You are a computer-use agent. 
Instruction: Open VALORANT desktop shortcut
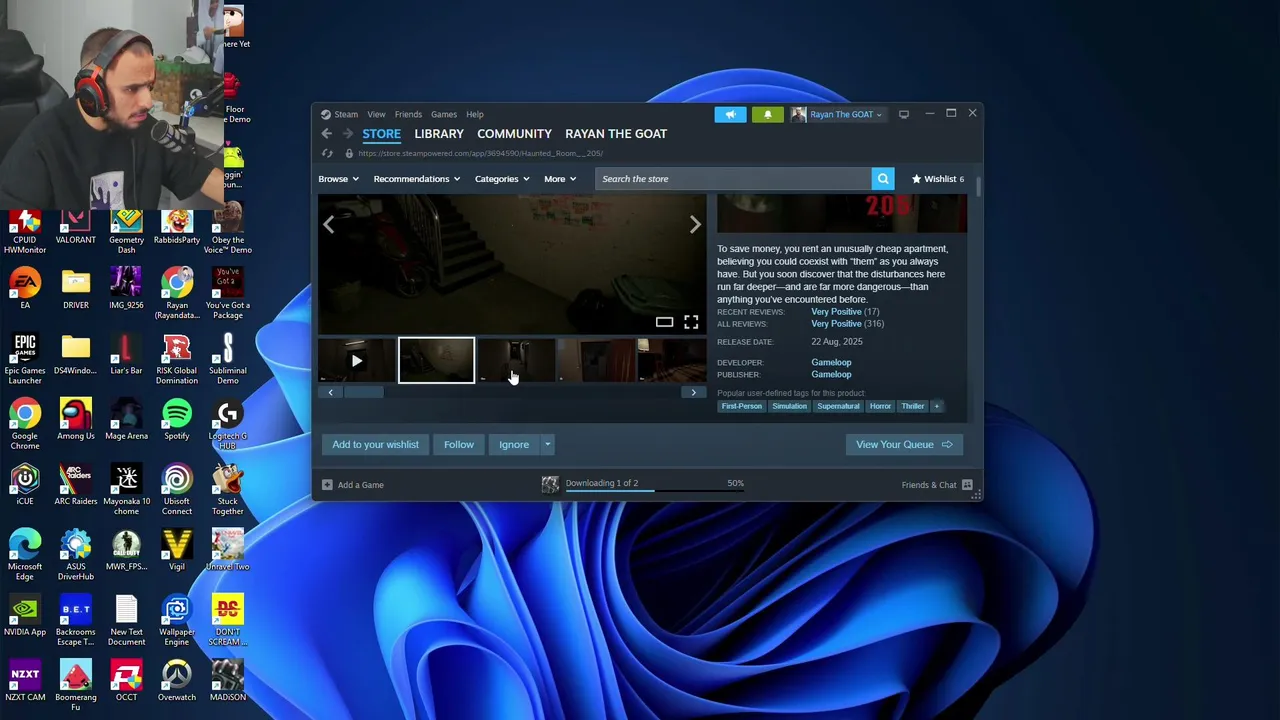(x=76, y=227)
